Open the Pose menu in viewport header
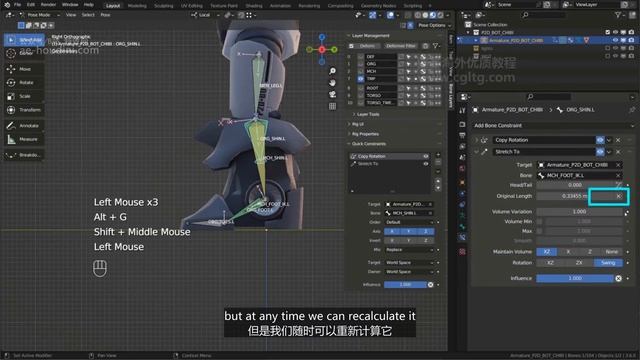 pyautogui.click(x=105, y=15)
